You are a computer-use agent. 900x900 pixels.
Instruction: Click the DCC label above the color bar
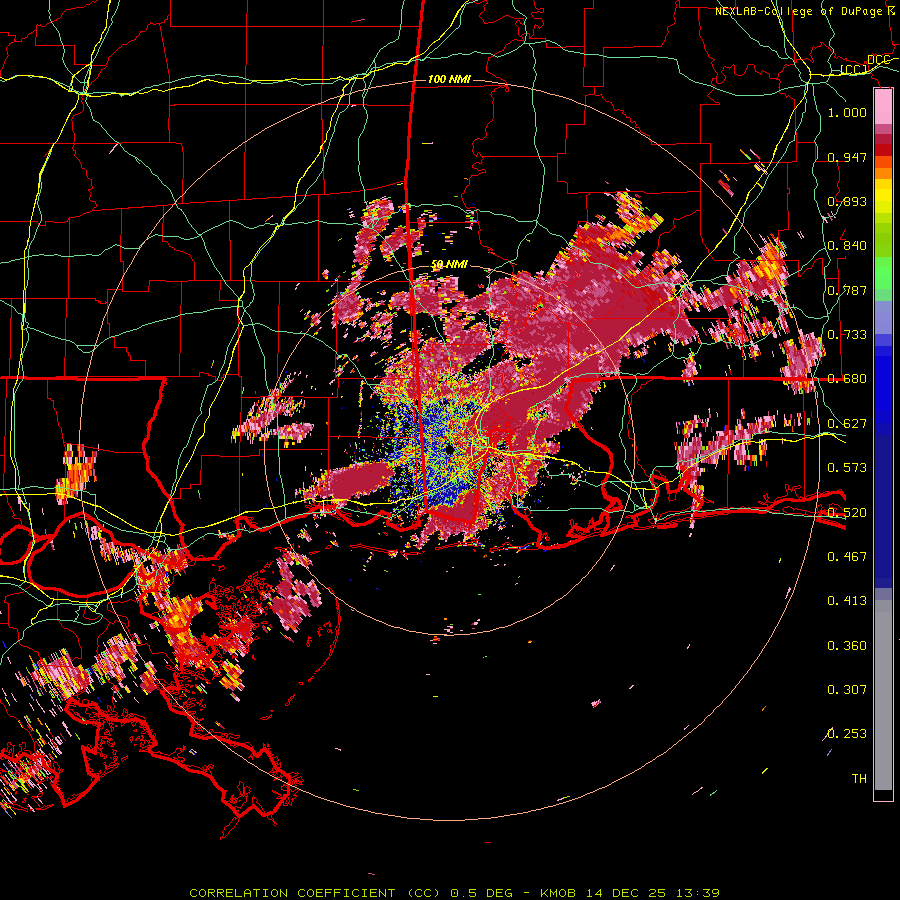[x=879, y=60]
